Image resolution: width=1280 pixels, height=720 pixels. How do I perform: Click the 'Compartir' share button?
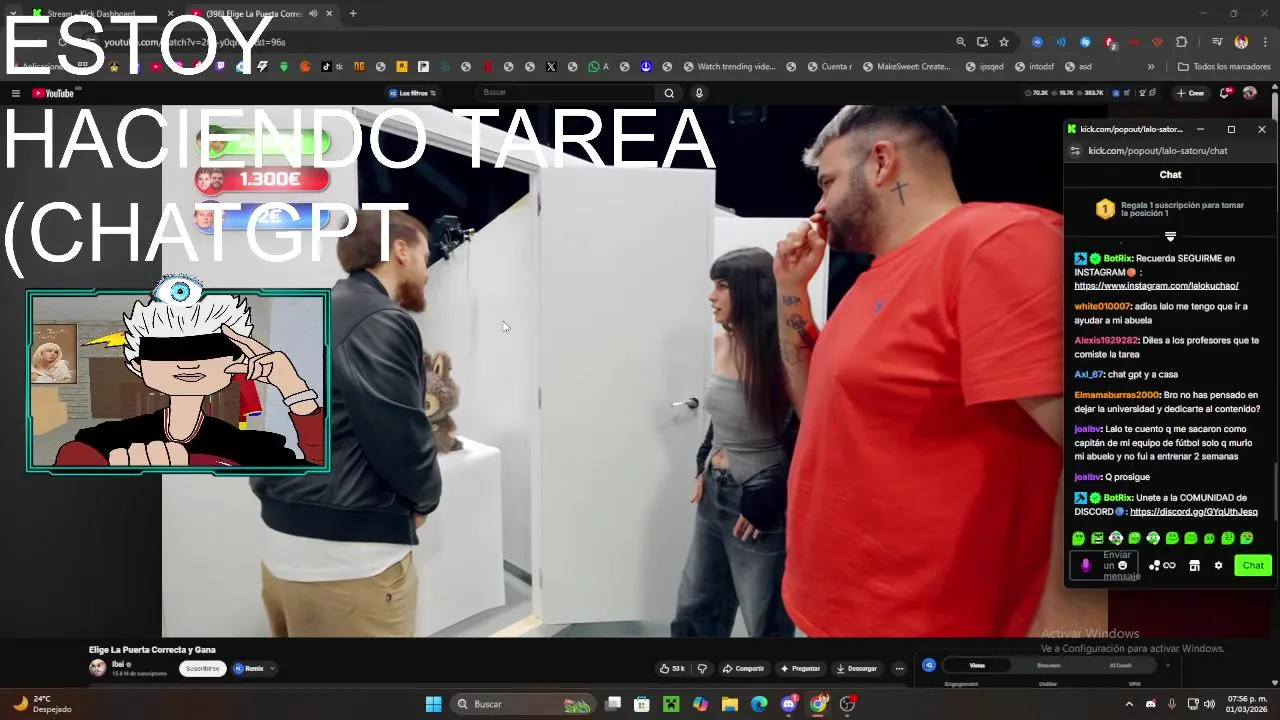pos(743,668)
